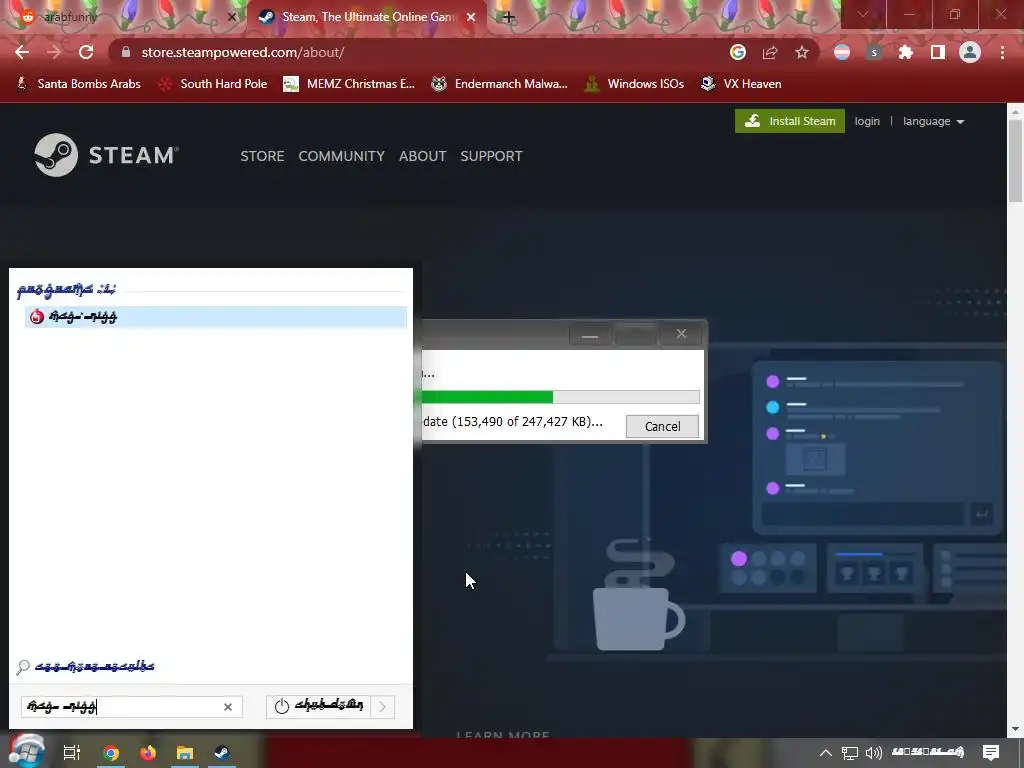Open Steam from the taskbar
The height and width of the screenshot is (768, 1024).
pos(222,753)
